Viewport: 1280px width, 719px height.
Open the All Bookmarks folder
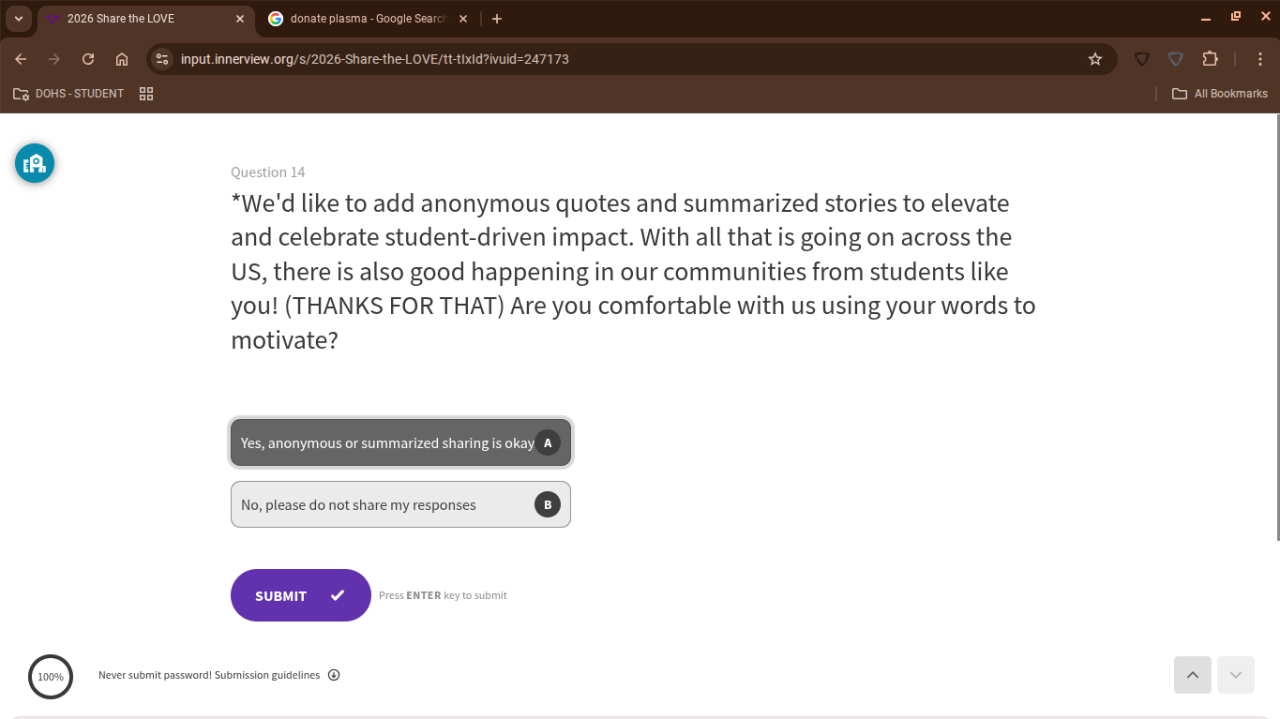point(1220,94)
